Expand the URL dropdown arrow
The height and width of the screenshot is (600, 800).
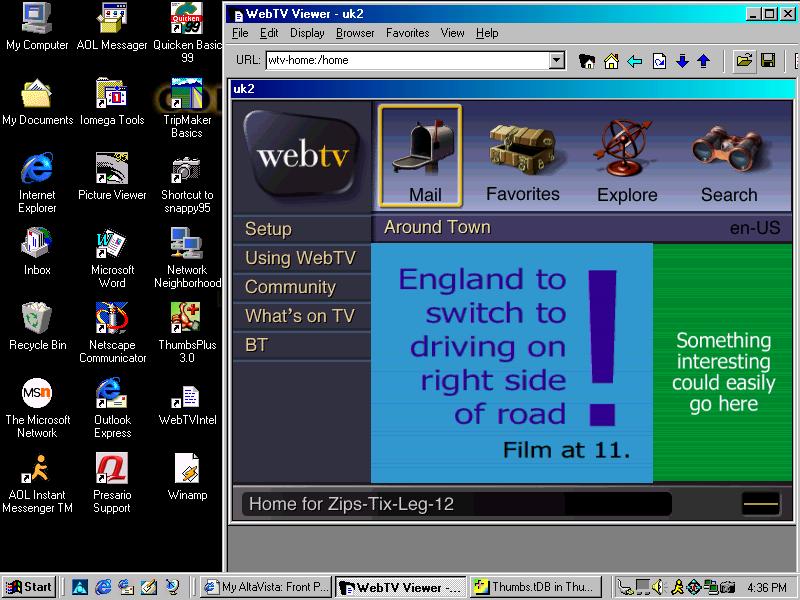(557, 60)
